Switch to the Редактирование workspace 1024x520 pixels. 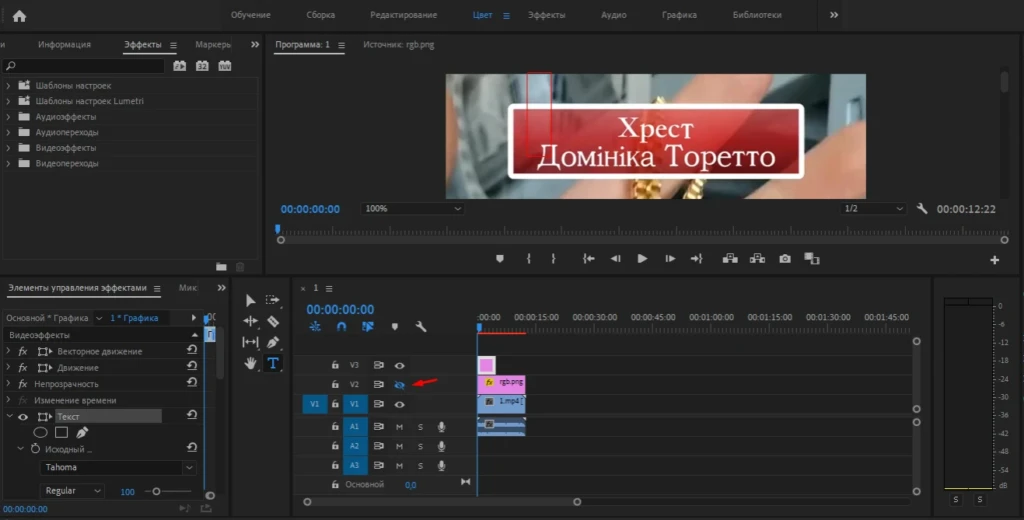click(404, 15)
